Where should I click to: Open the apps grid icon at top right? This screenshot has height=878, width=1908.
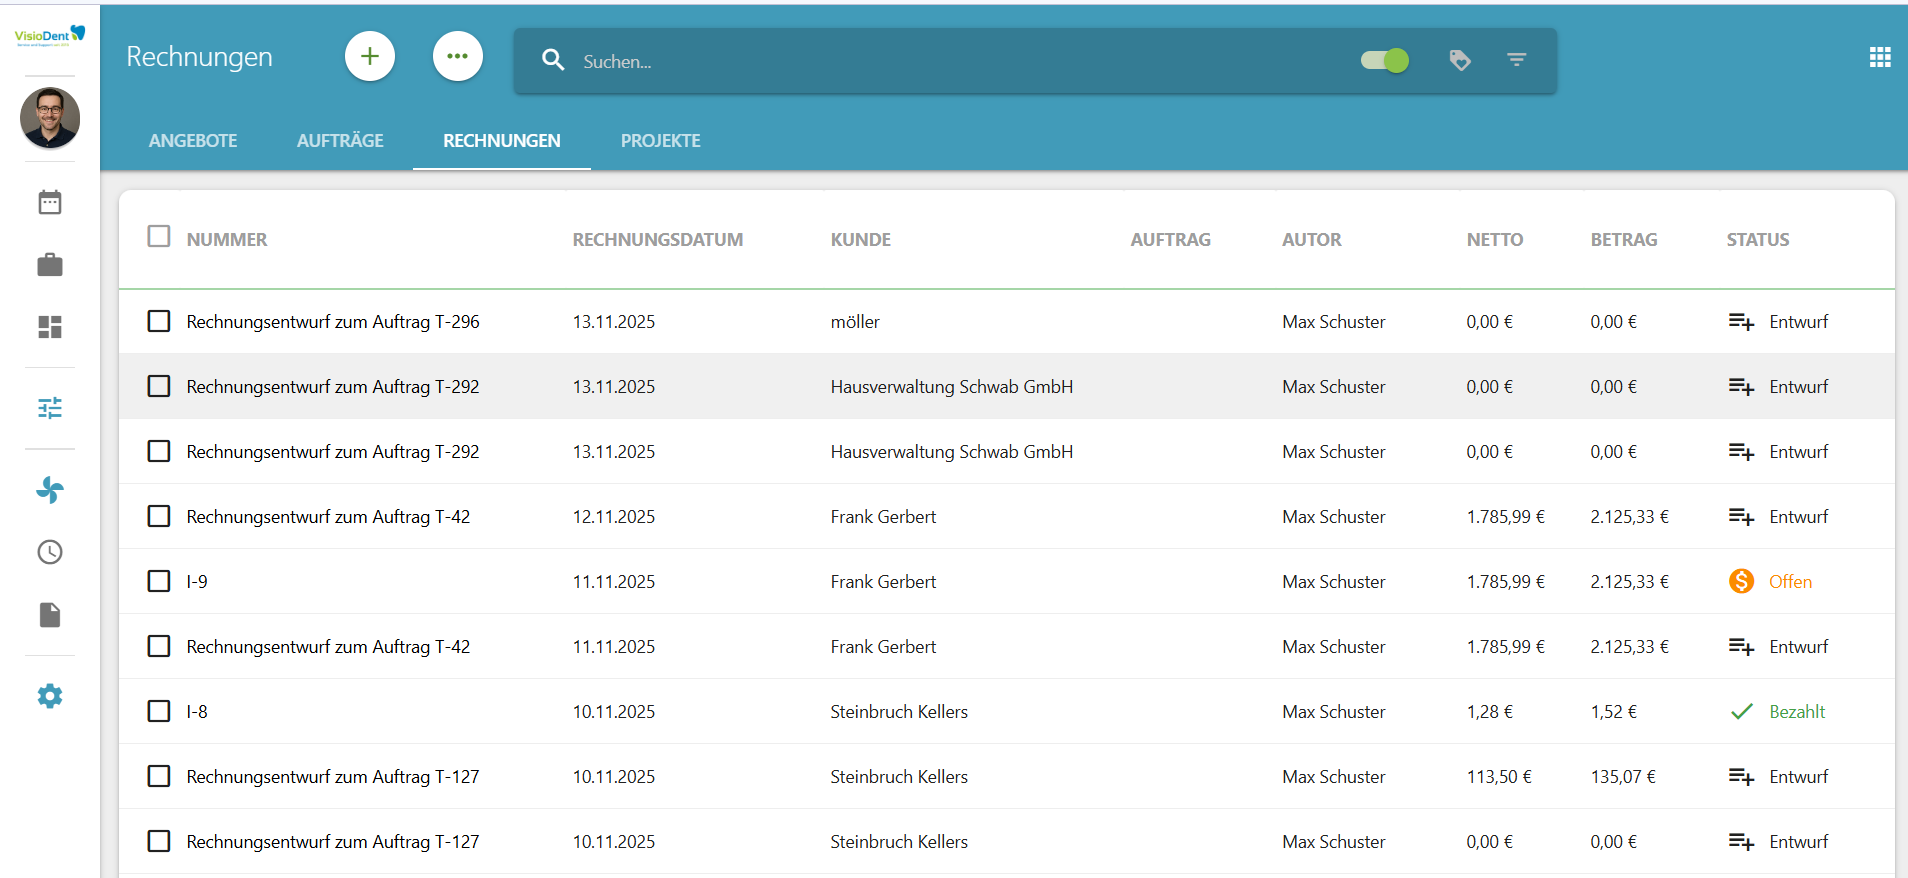point(1880,57)
